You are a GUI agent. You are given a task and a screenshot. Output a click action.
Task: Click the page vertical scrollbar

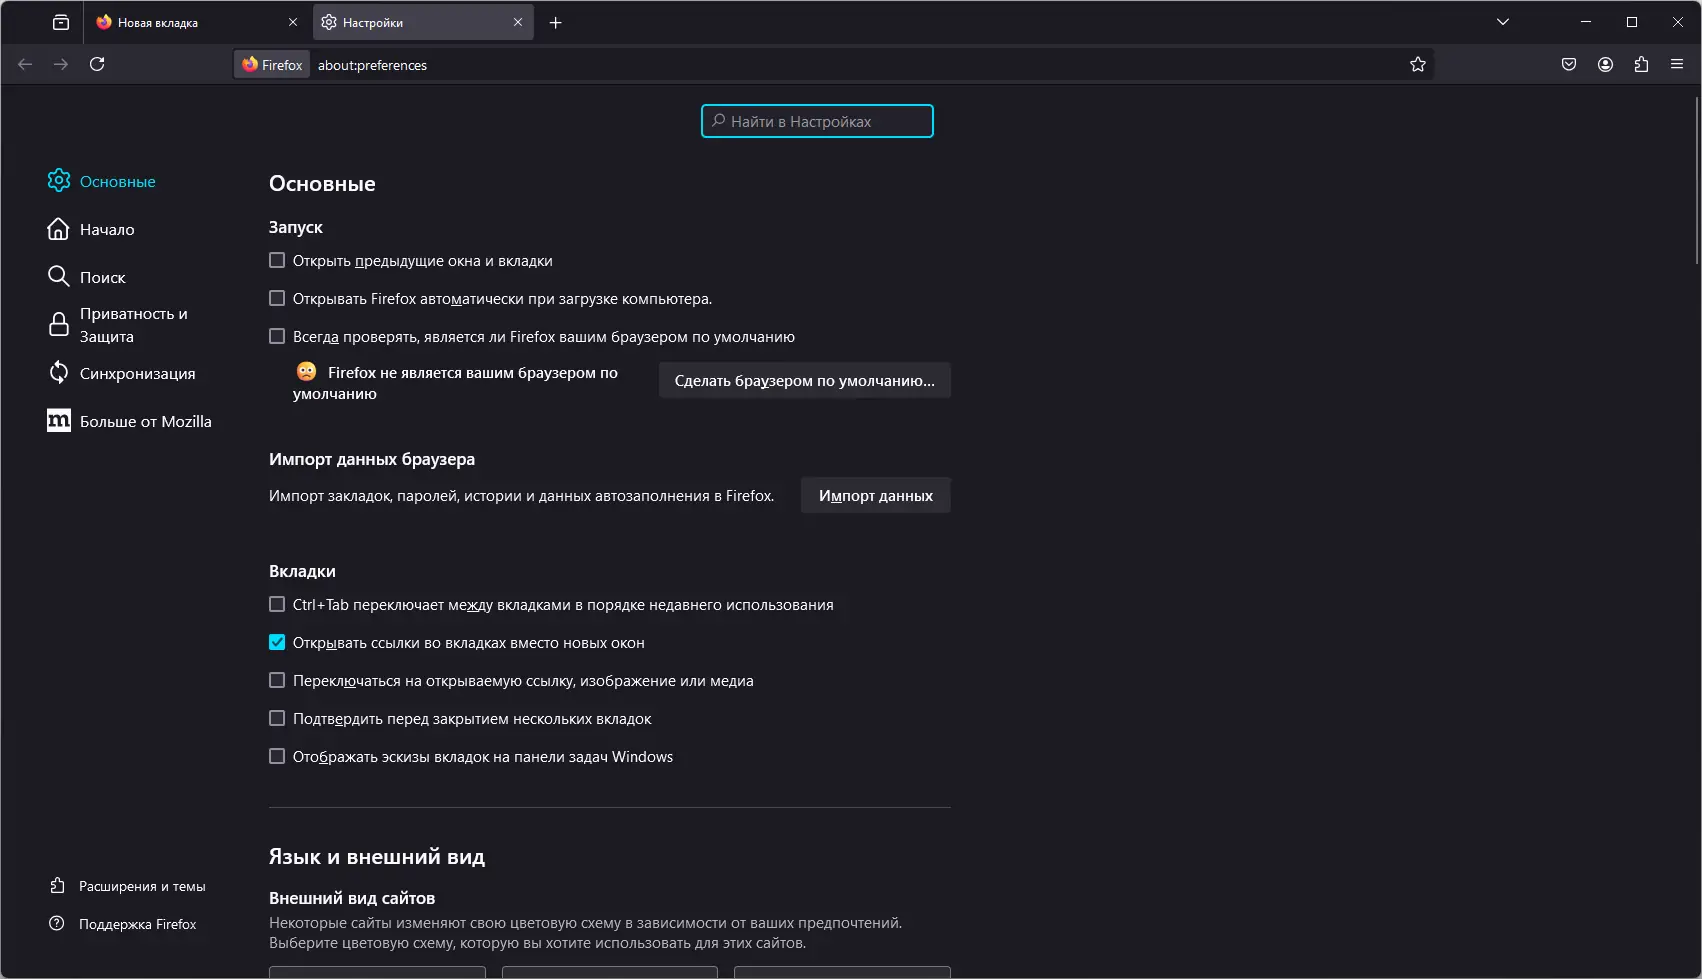pyautogui.click(x=1696, y=180)
